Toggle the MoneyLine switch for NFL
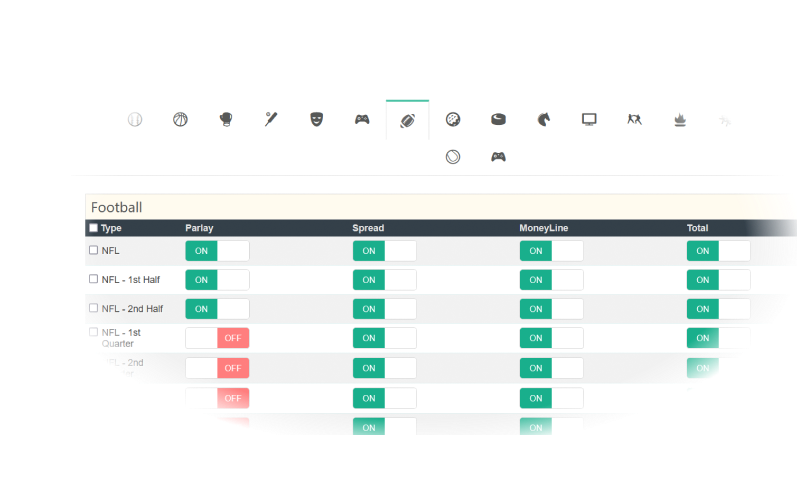The image size is (797, 484). 551,251
